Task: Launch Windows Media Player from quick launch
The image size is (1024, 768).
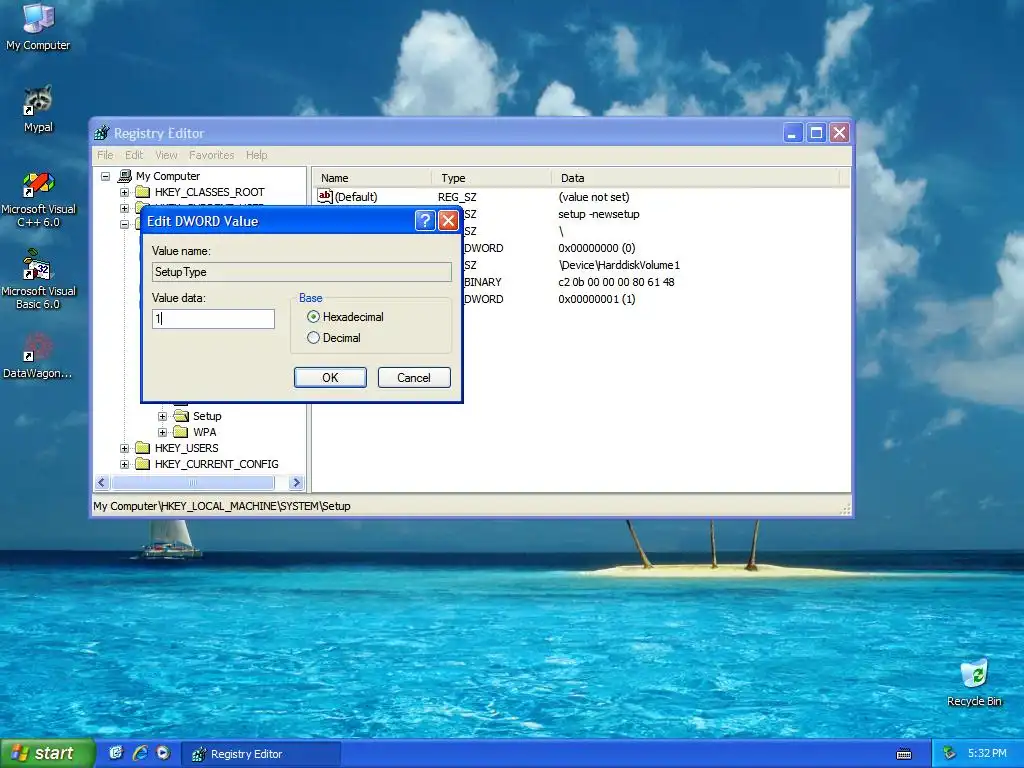Action: (163, 753)
